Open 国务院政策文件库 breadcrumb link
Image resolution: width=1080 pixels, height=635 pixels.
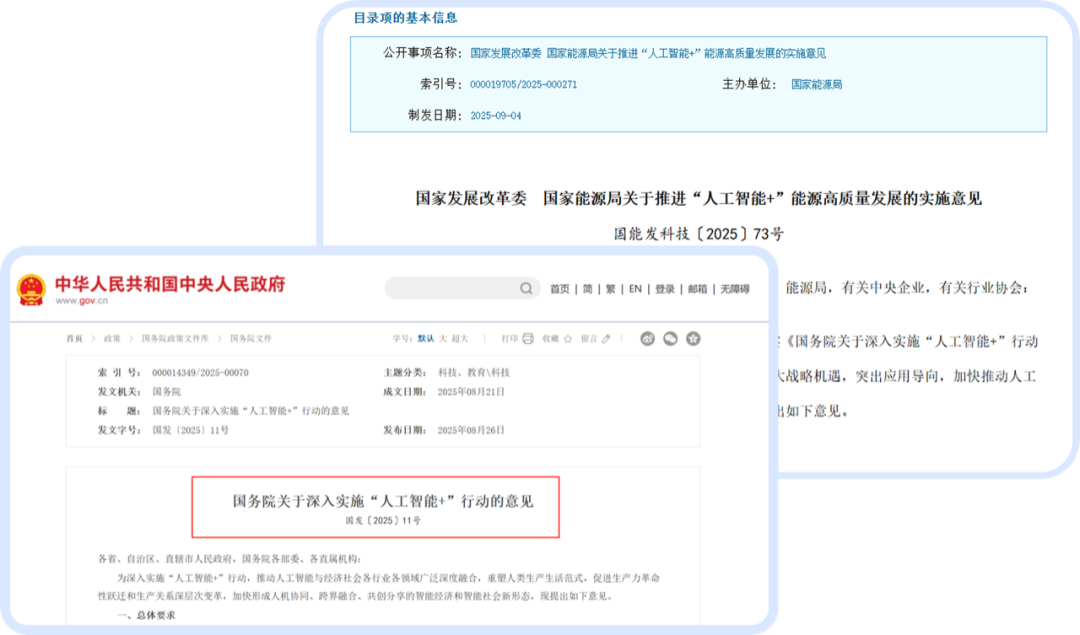click(x=175, y=339)
